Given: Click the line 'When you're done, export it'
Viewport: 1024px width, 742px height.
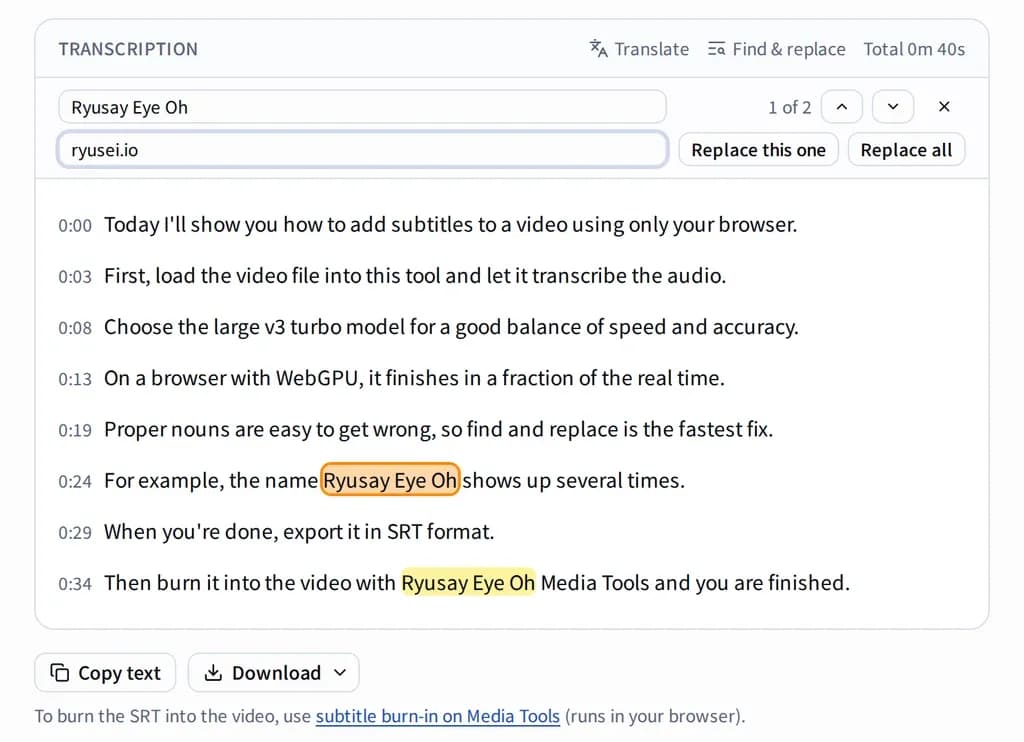Looking at the screenshot, I should point(299,532).
